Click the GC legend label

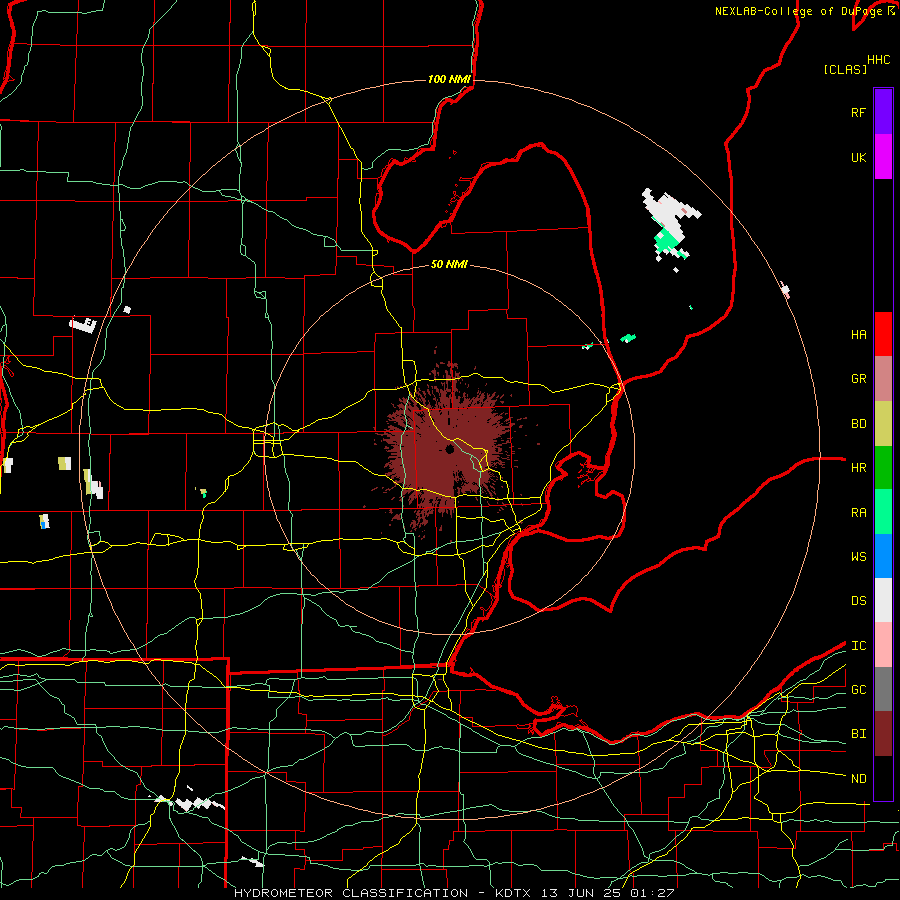(858, 690)
